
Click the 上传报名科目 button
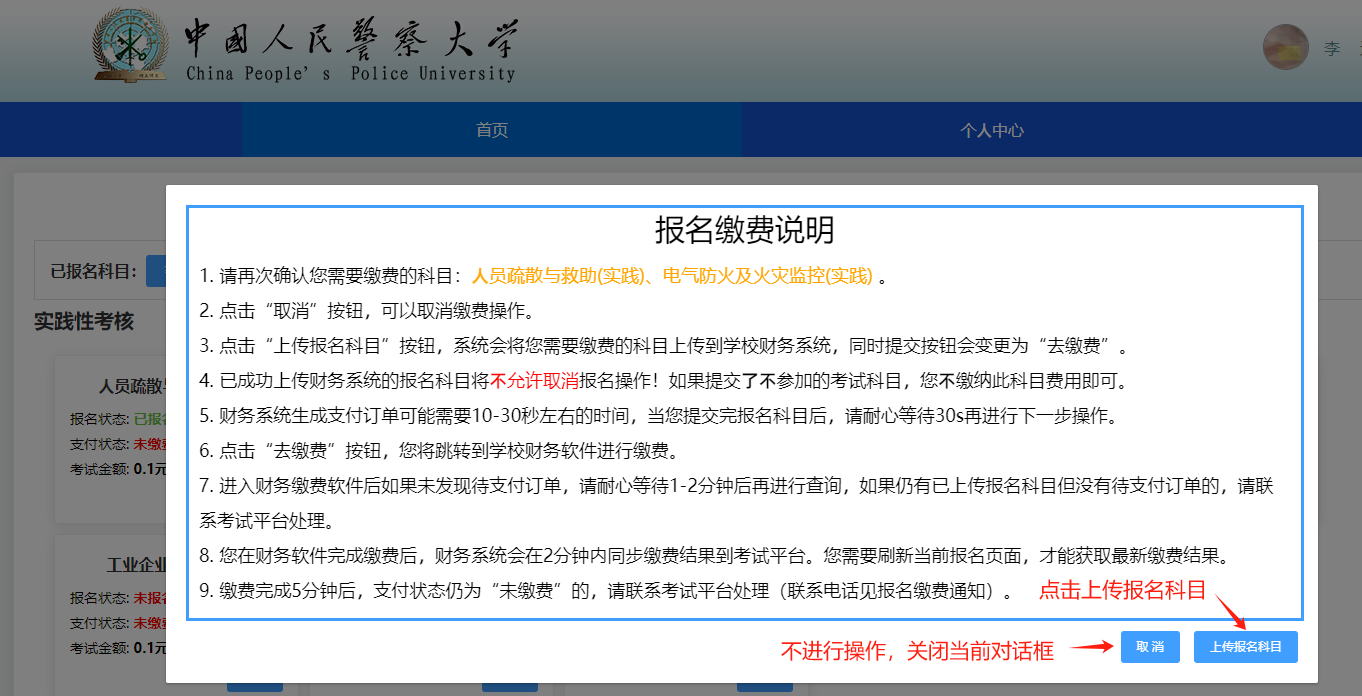point(1245,647)
